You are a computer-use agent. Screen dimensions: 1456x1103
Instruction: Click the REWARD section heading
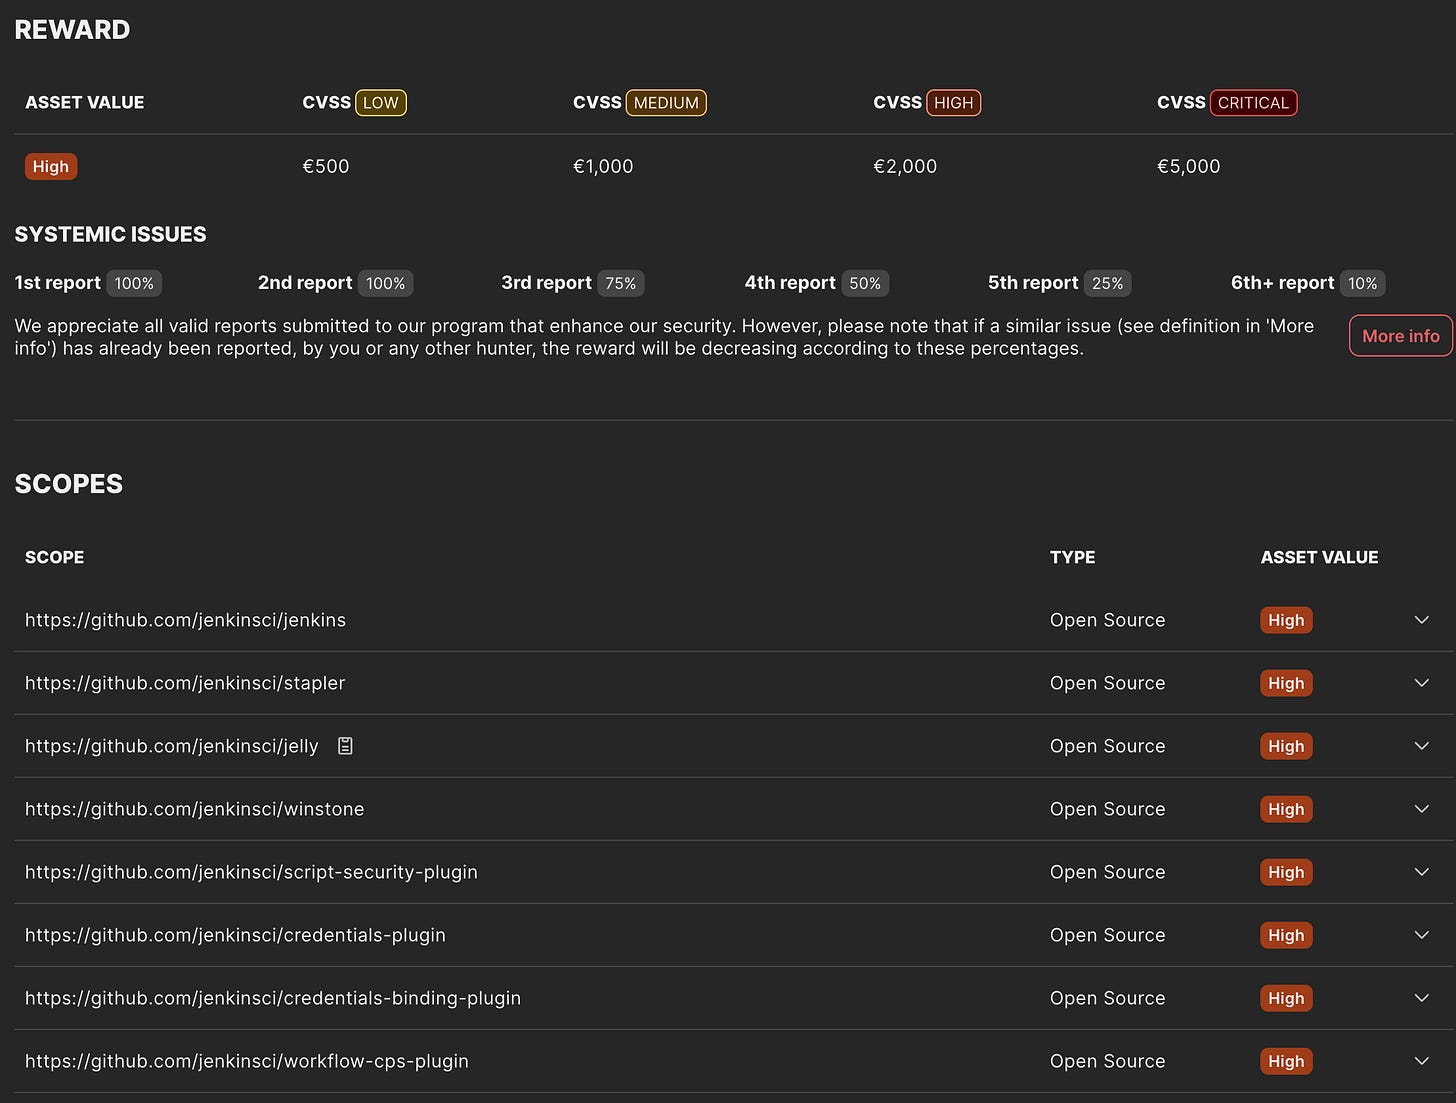click(x=72, y=30)
